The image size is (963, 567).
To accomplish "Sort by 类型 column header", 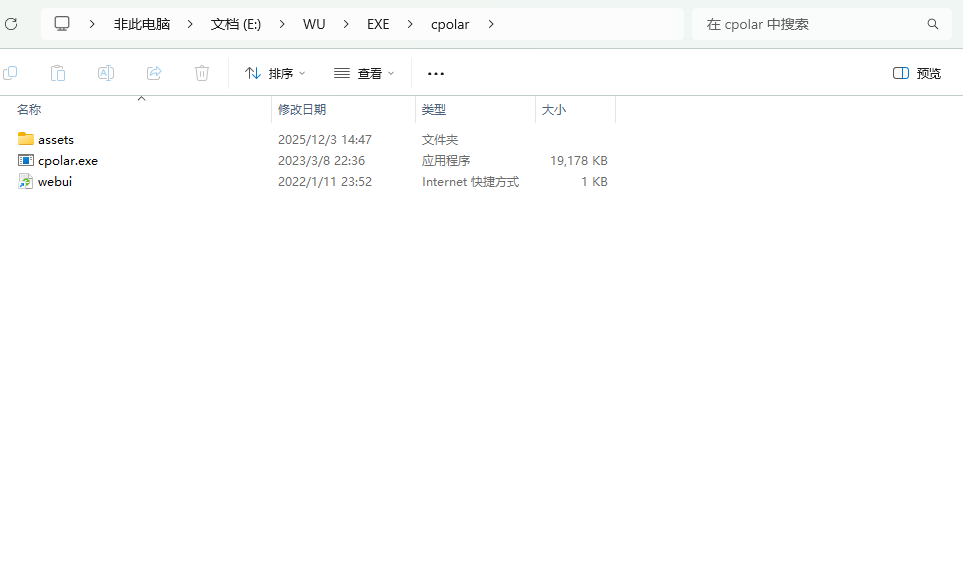I will coord(434,109).
